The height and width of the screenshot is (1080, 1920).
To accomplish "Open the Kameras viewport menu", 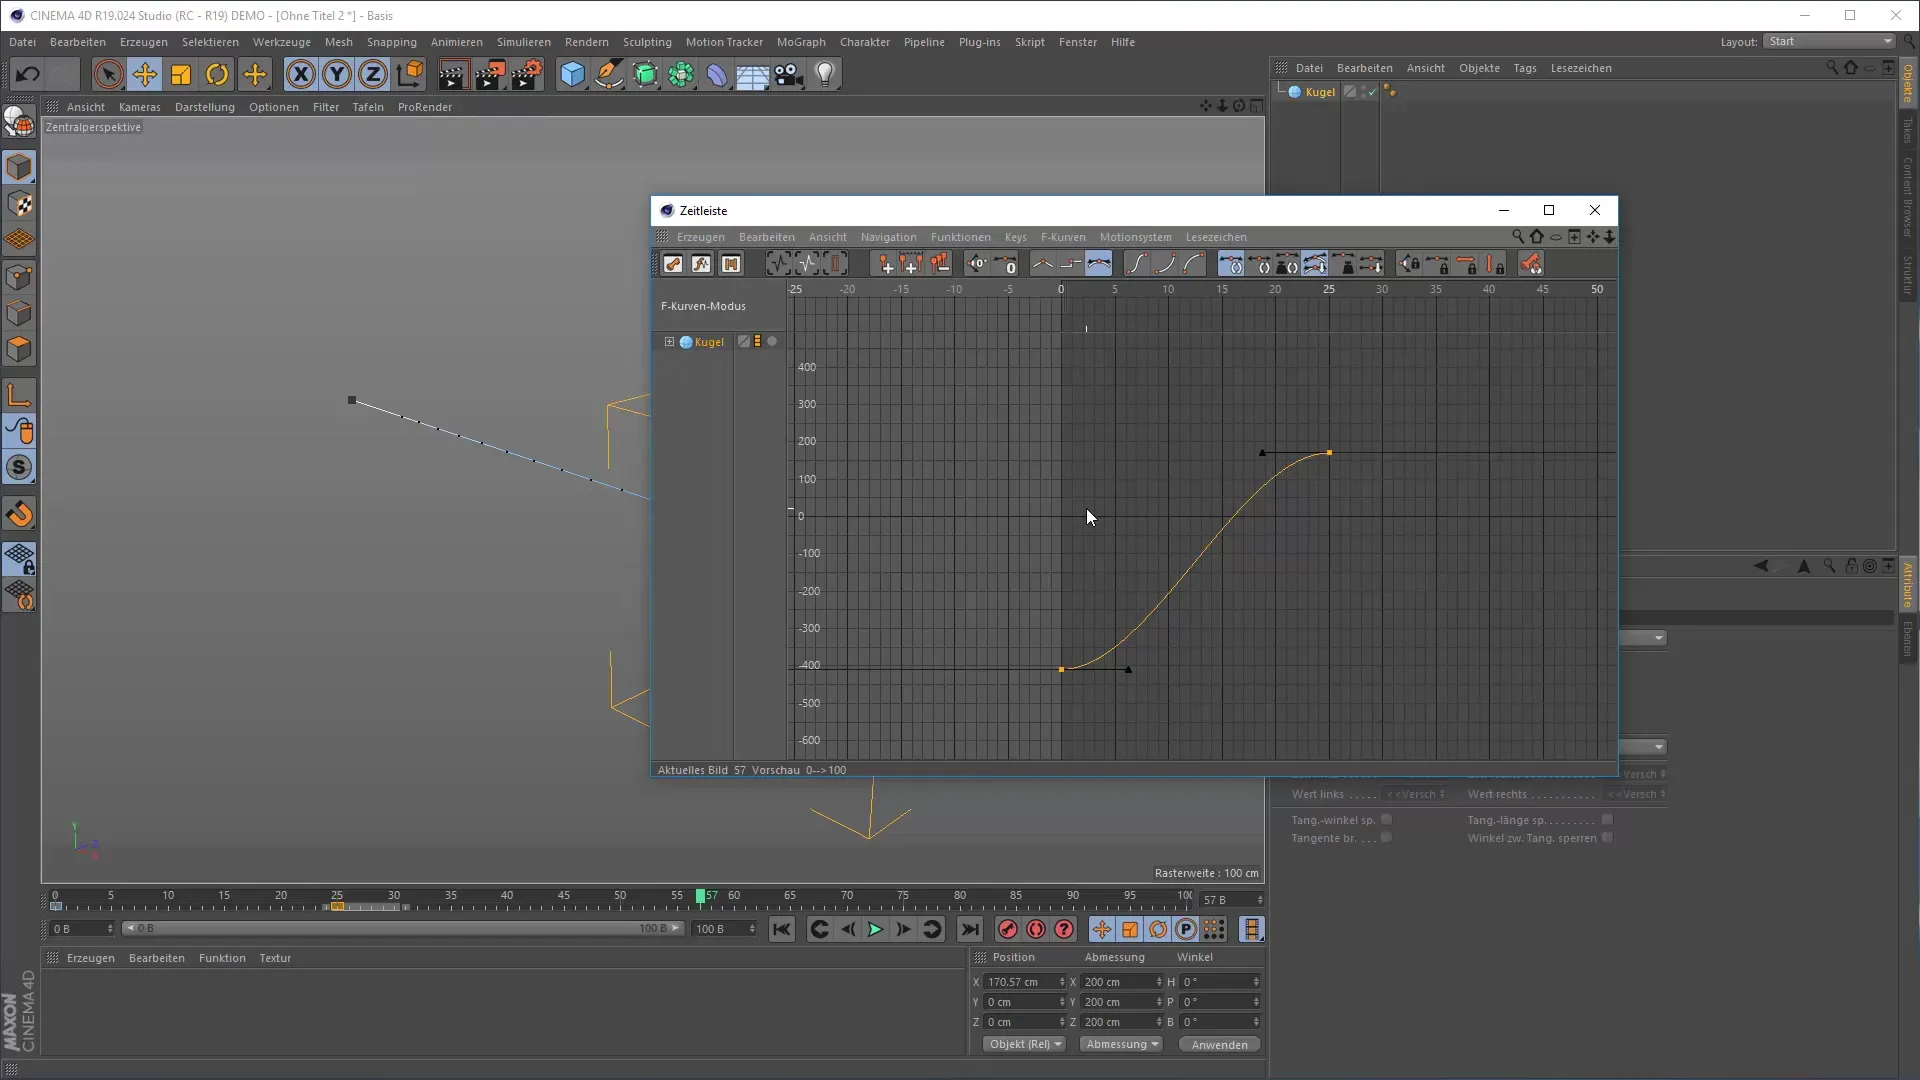I will tap(139, 107).
